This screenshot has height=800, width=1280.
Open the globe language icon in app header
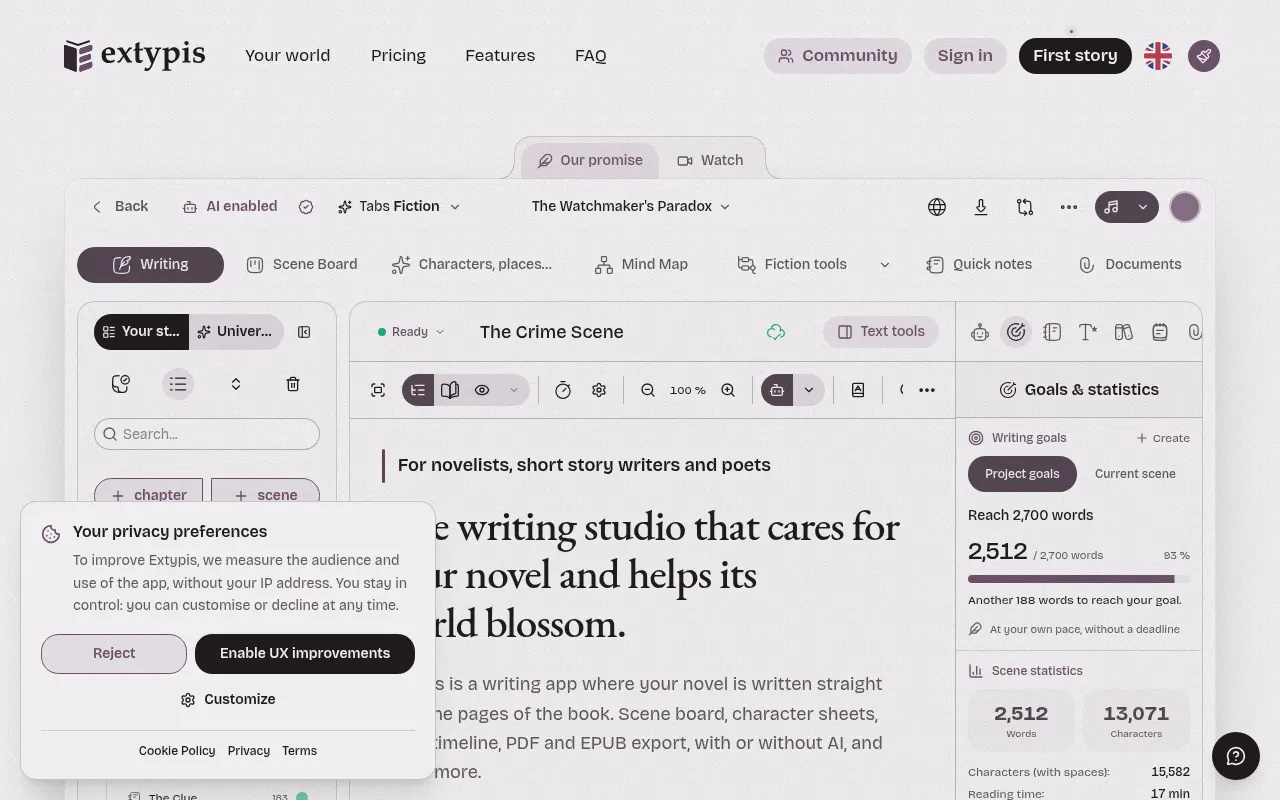pos(937,207)
